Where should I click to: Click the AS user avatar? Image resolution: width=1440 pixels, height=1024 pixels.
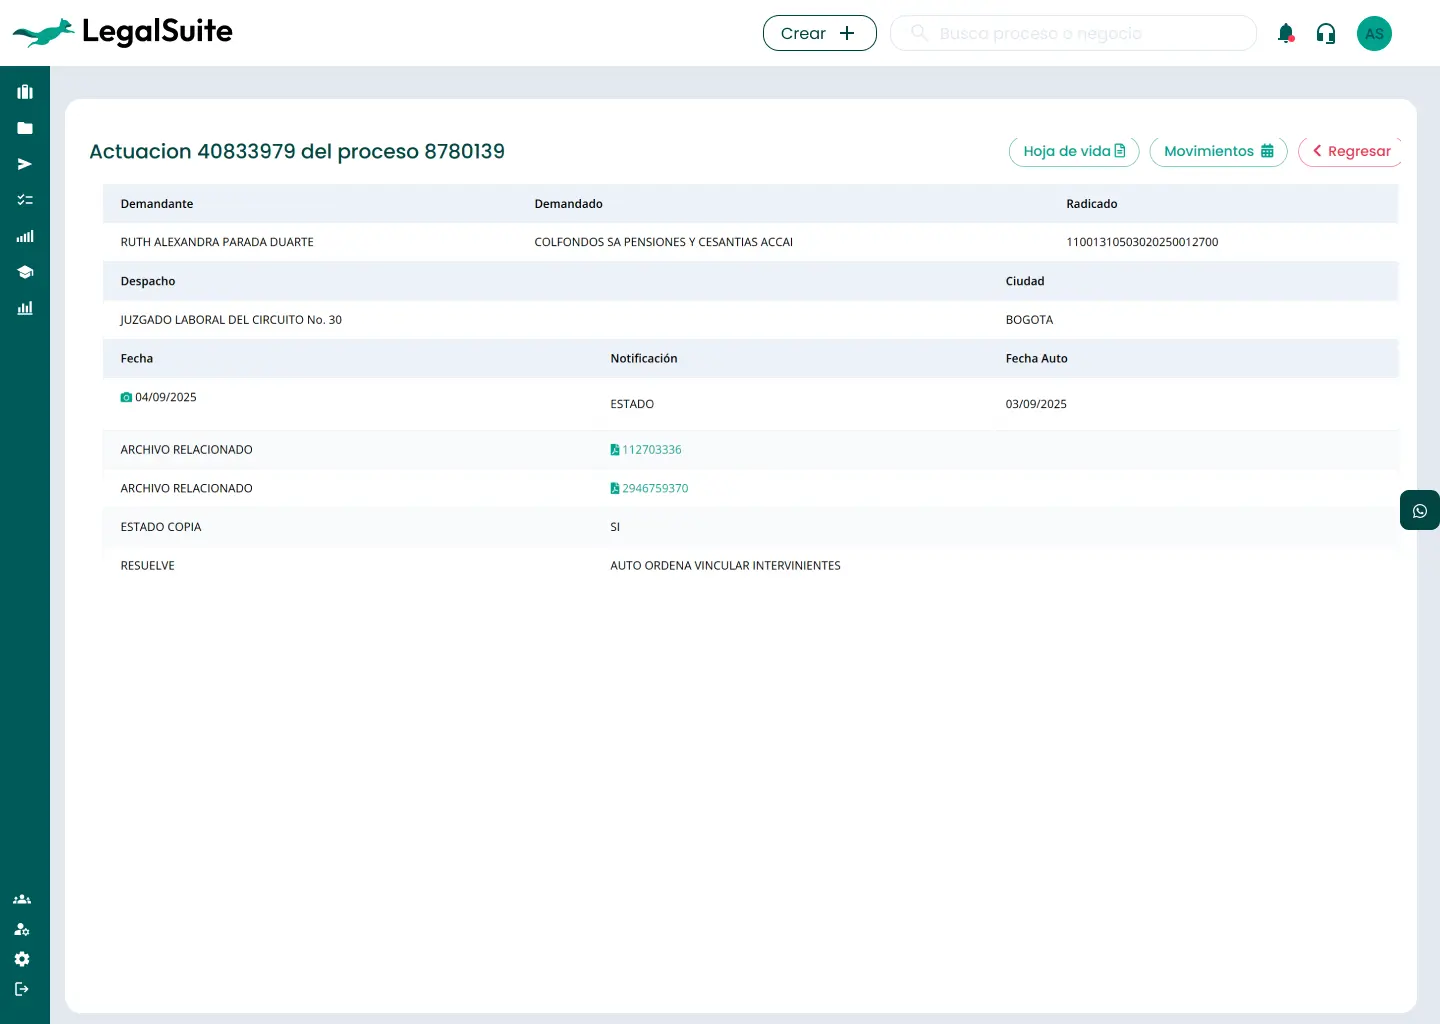tap(1374, 34)
